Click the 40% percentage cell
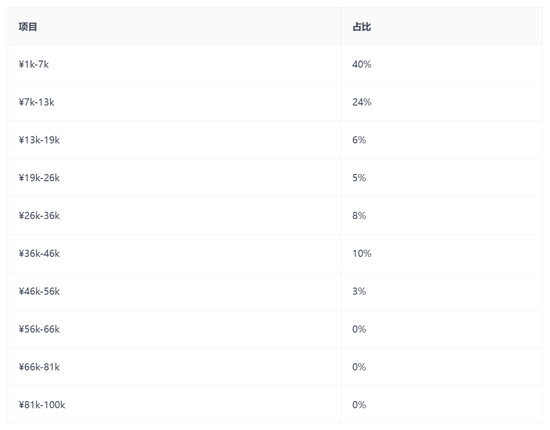 tap(362, 65)
